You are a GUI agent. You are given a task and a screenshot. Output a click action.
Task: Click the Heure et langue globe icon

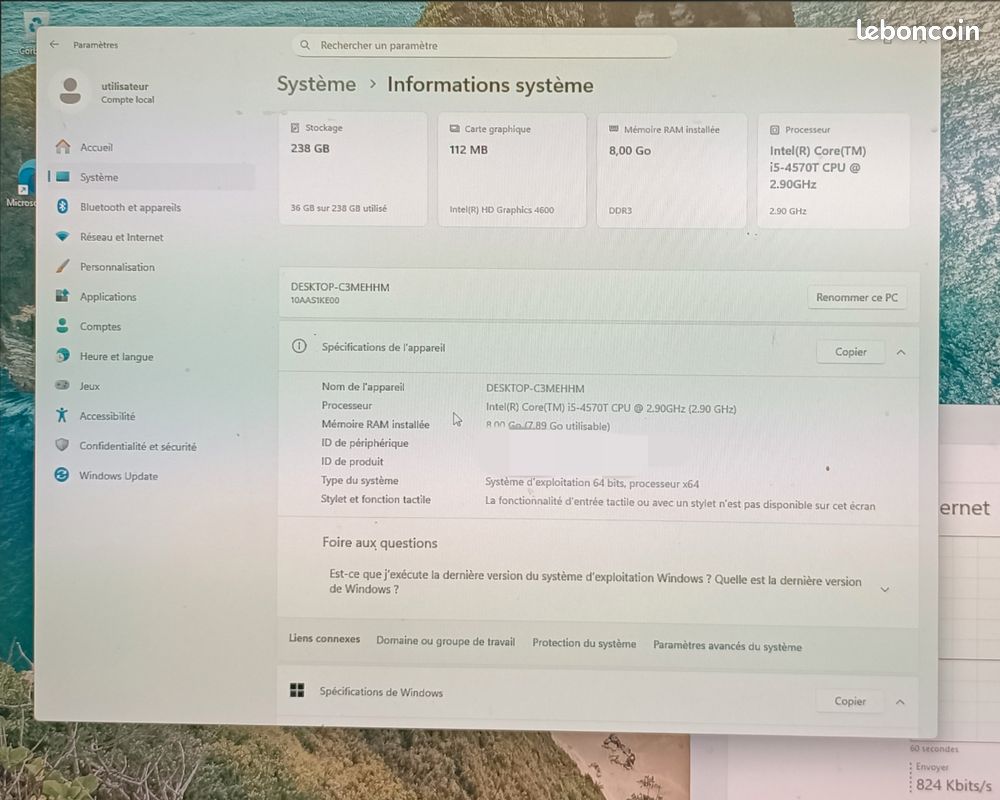point(62,355)
